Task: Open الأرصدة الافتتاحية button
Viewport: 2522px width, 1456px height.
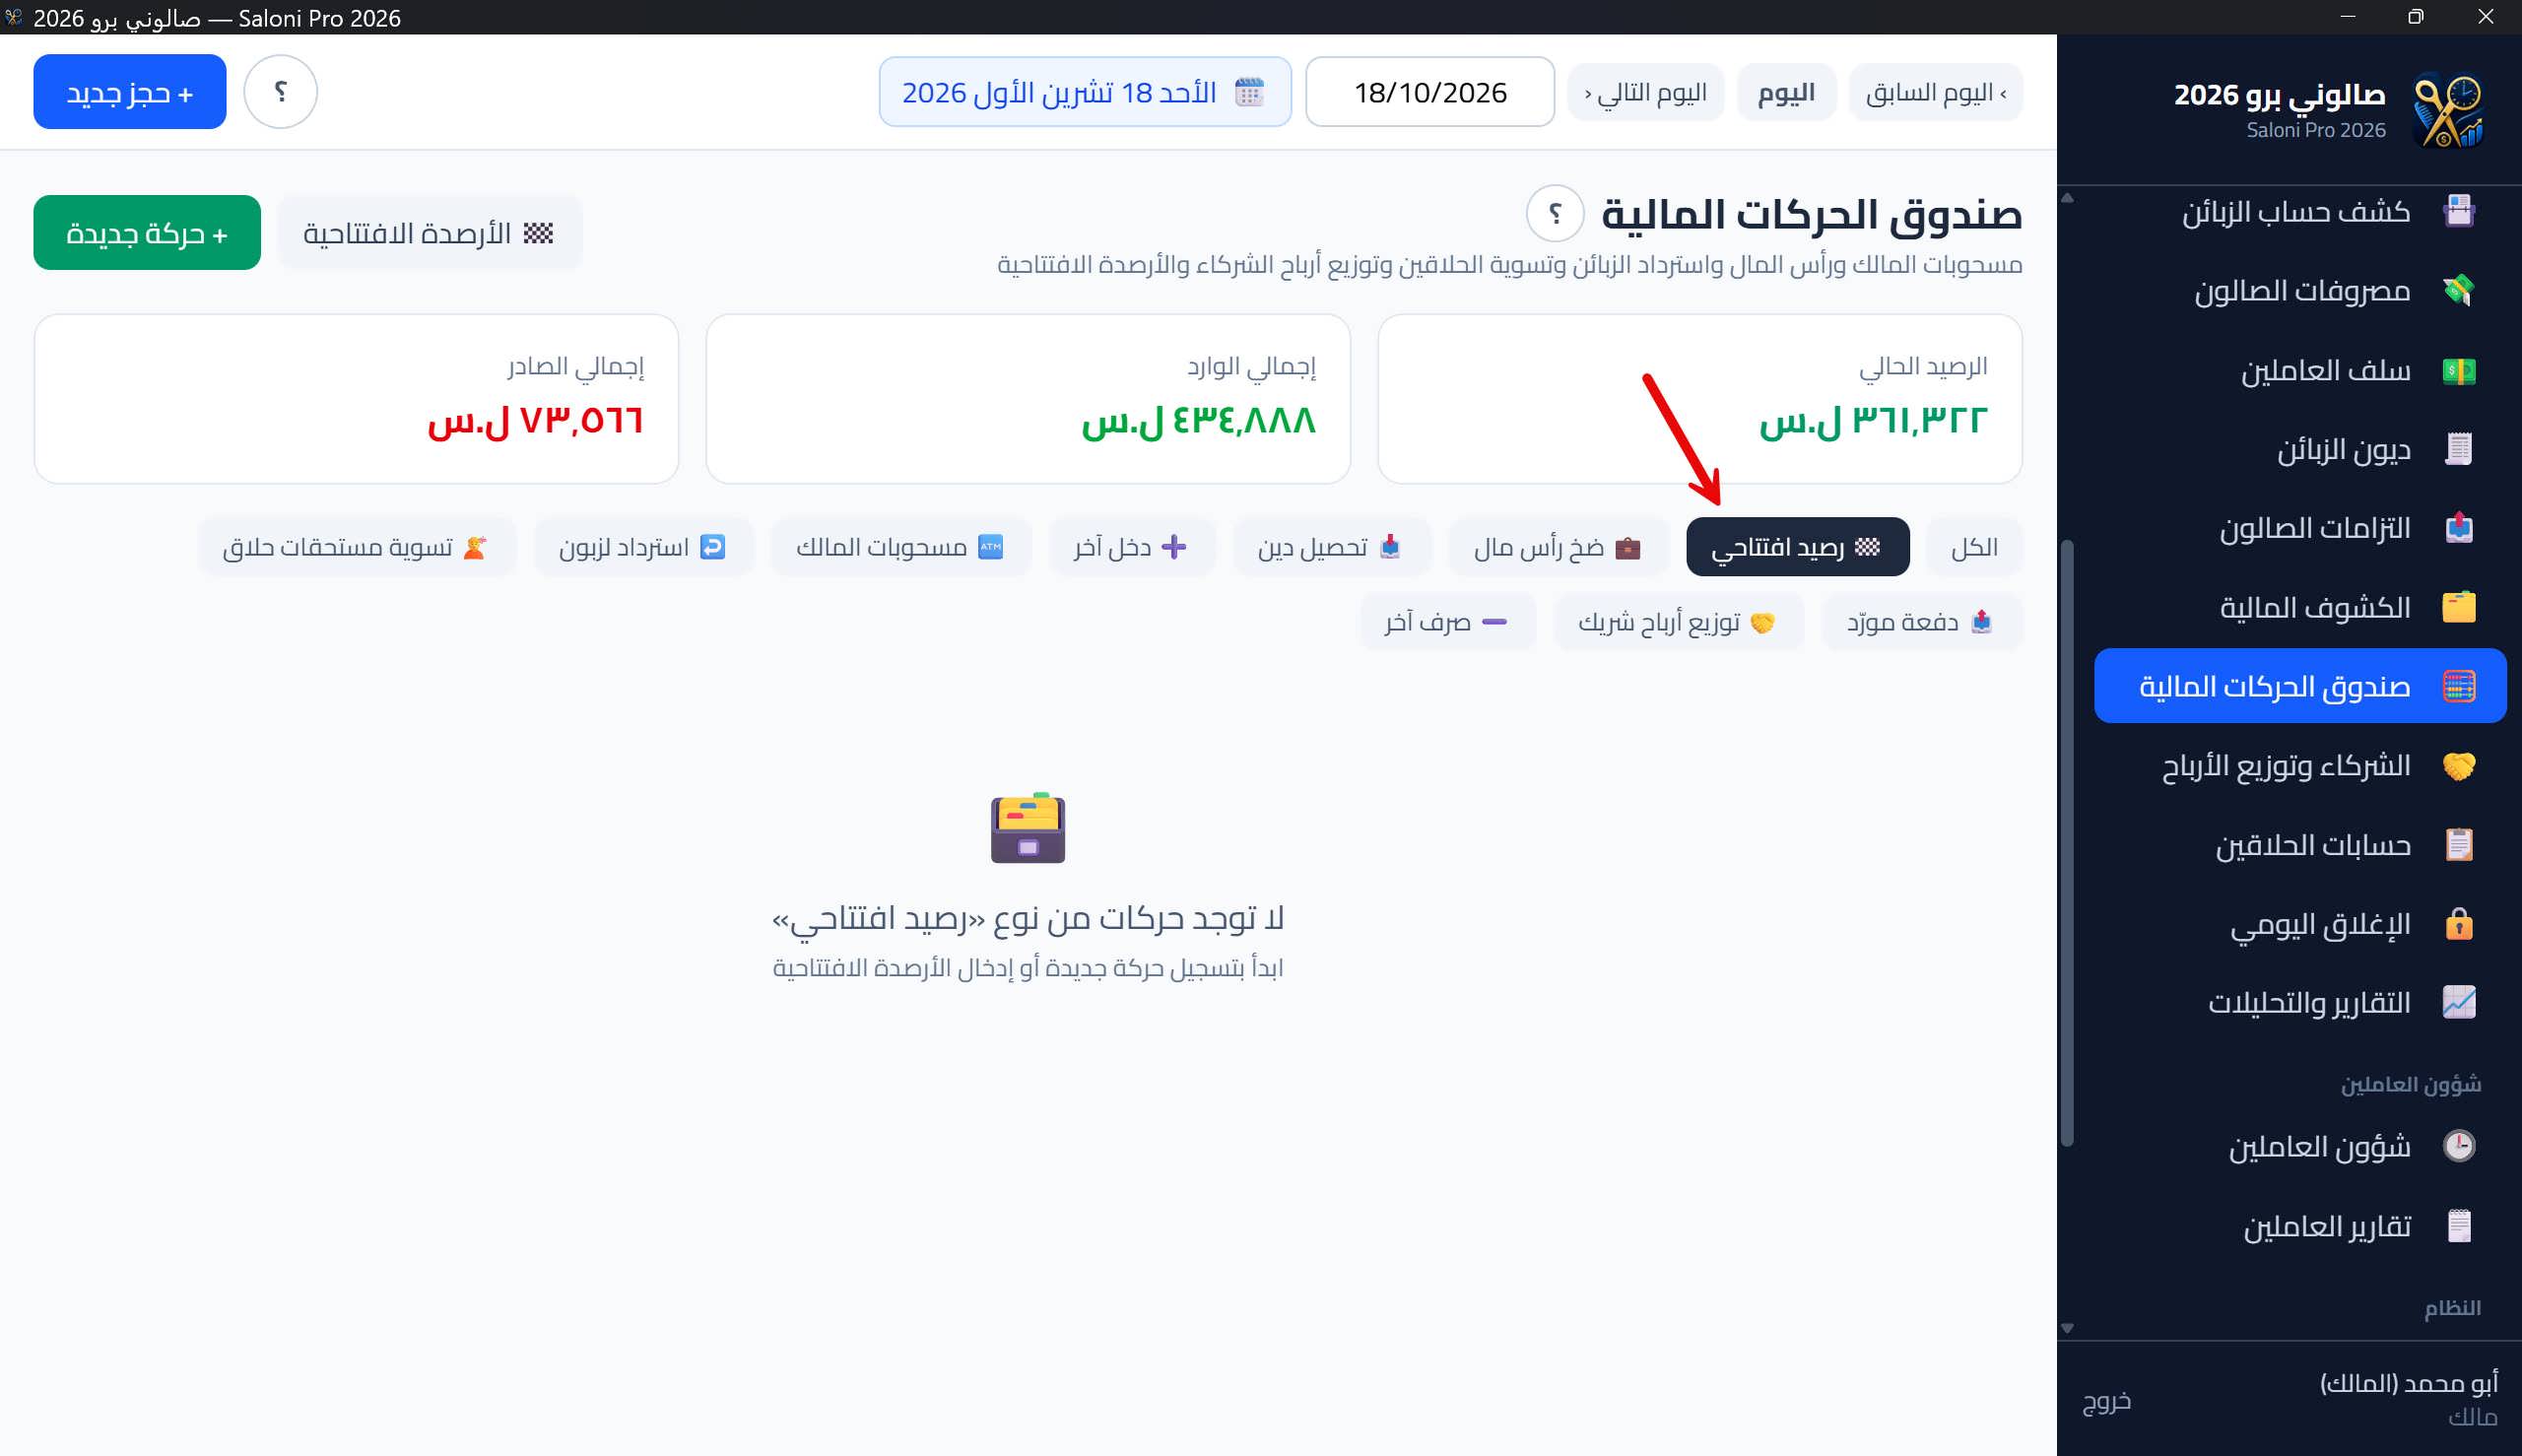Action: coord(429,233)
